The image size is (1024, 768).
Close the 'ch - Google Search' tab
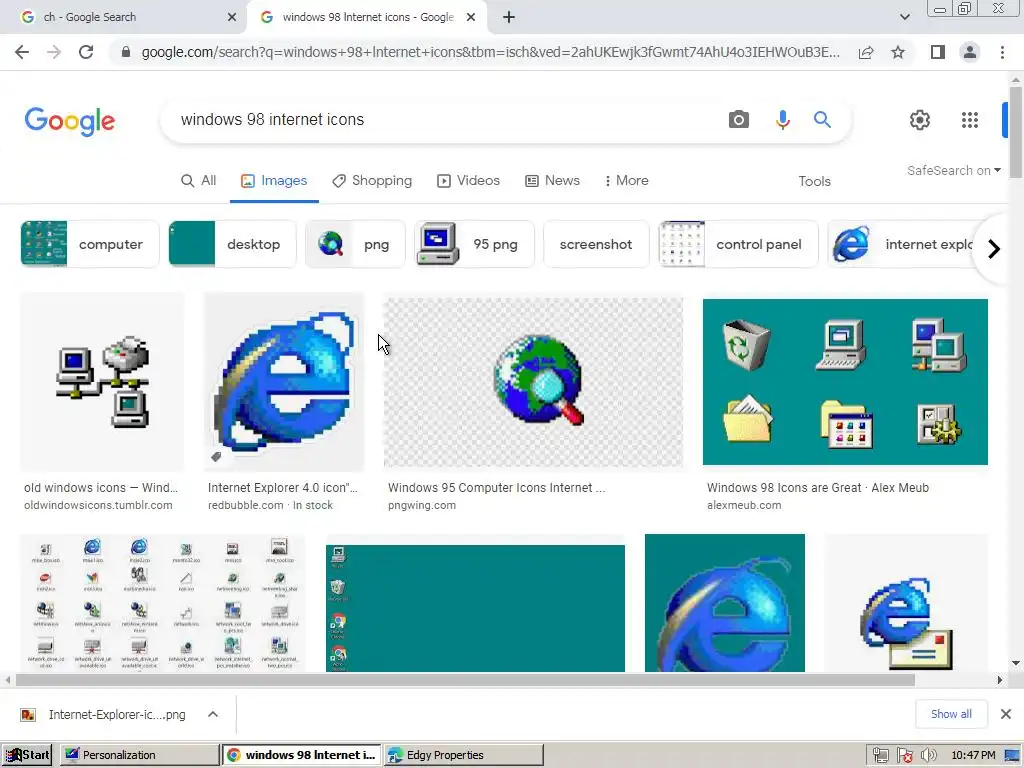(x=232, y=17)
